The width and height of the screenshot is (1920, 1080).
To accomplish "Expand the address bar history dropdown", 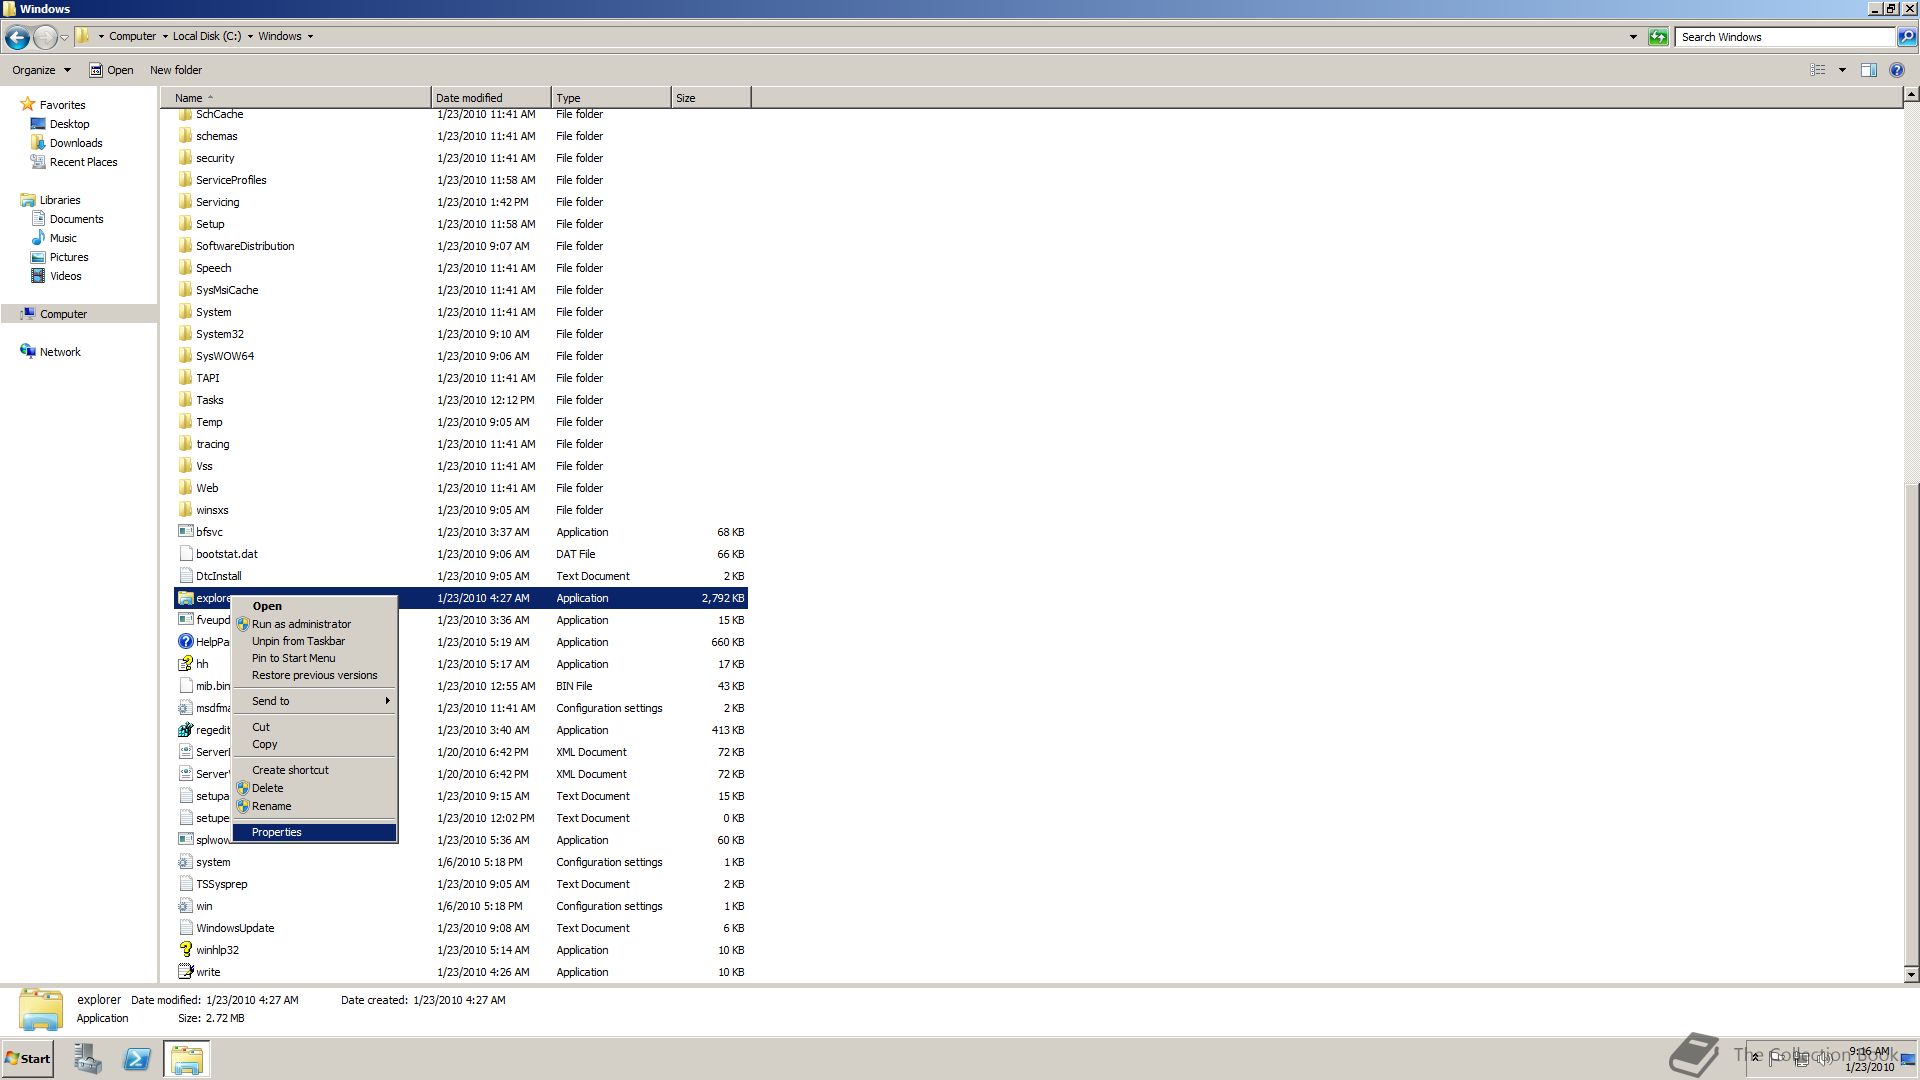I will coord(1633,37).
